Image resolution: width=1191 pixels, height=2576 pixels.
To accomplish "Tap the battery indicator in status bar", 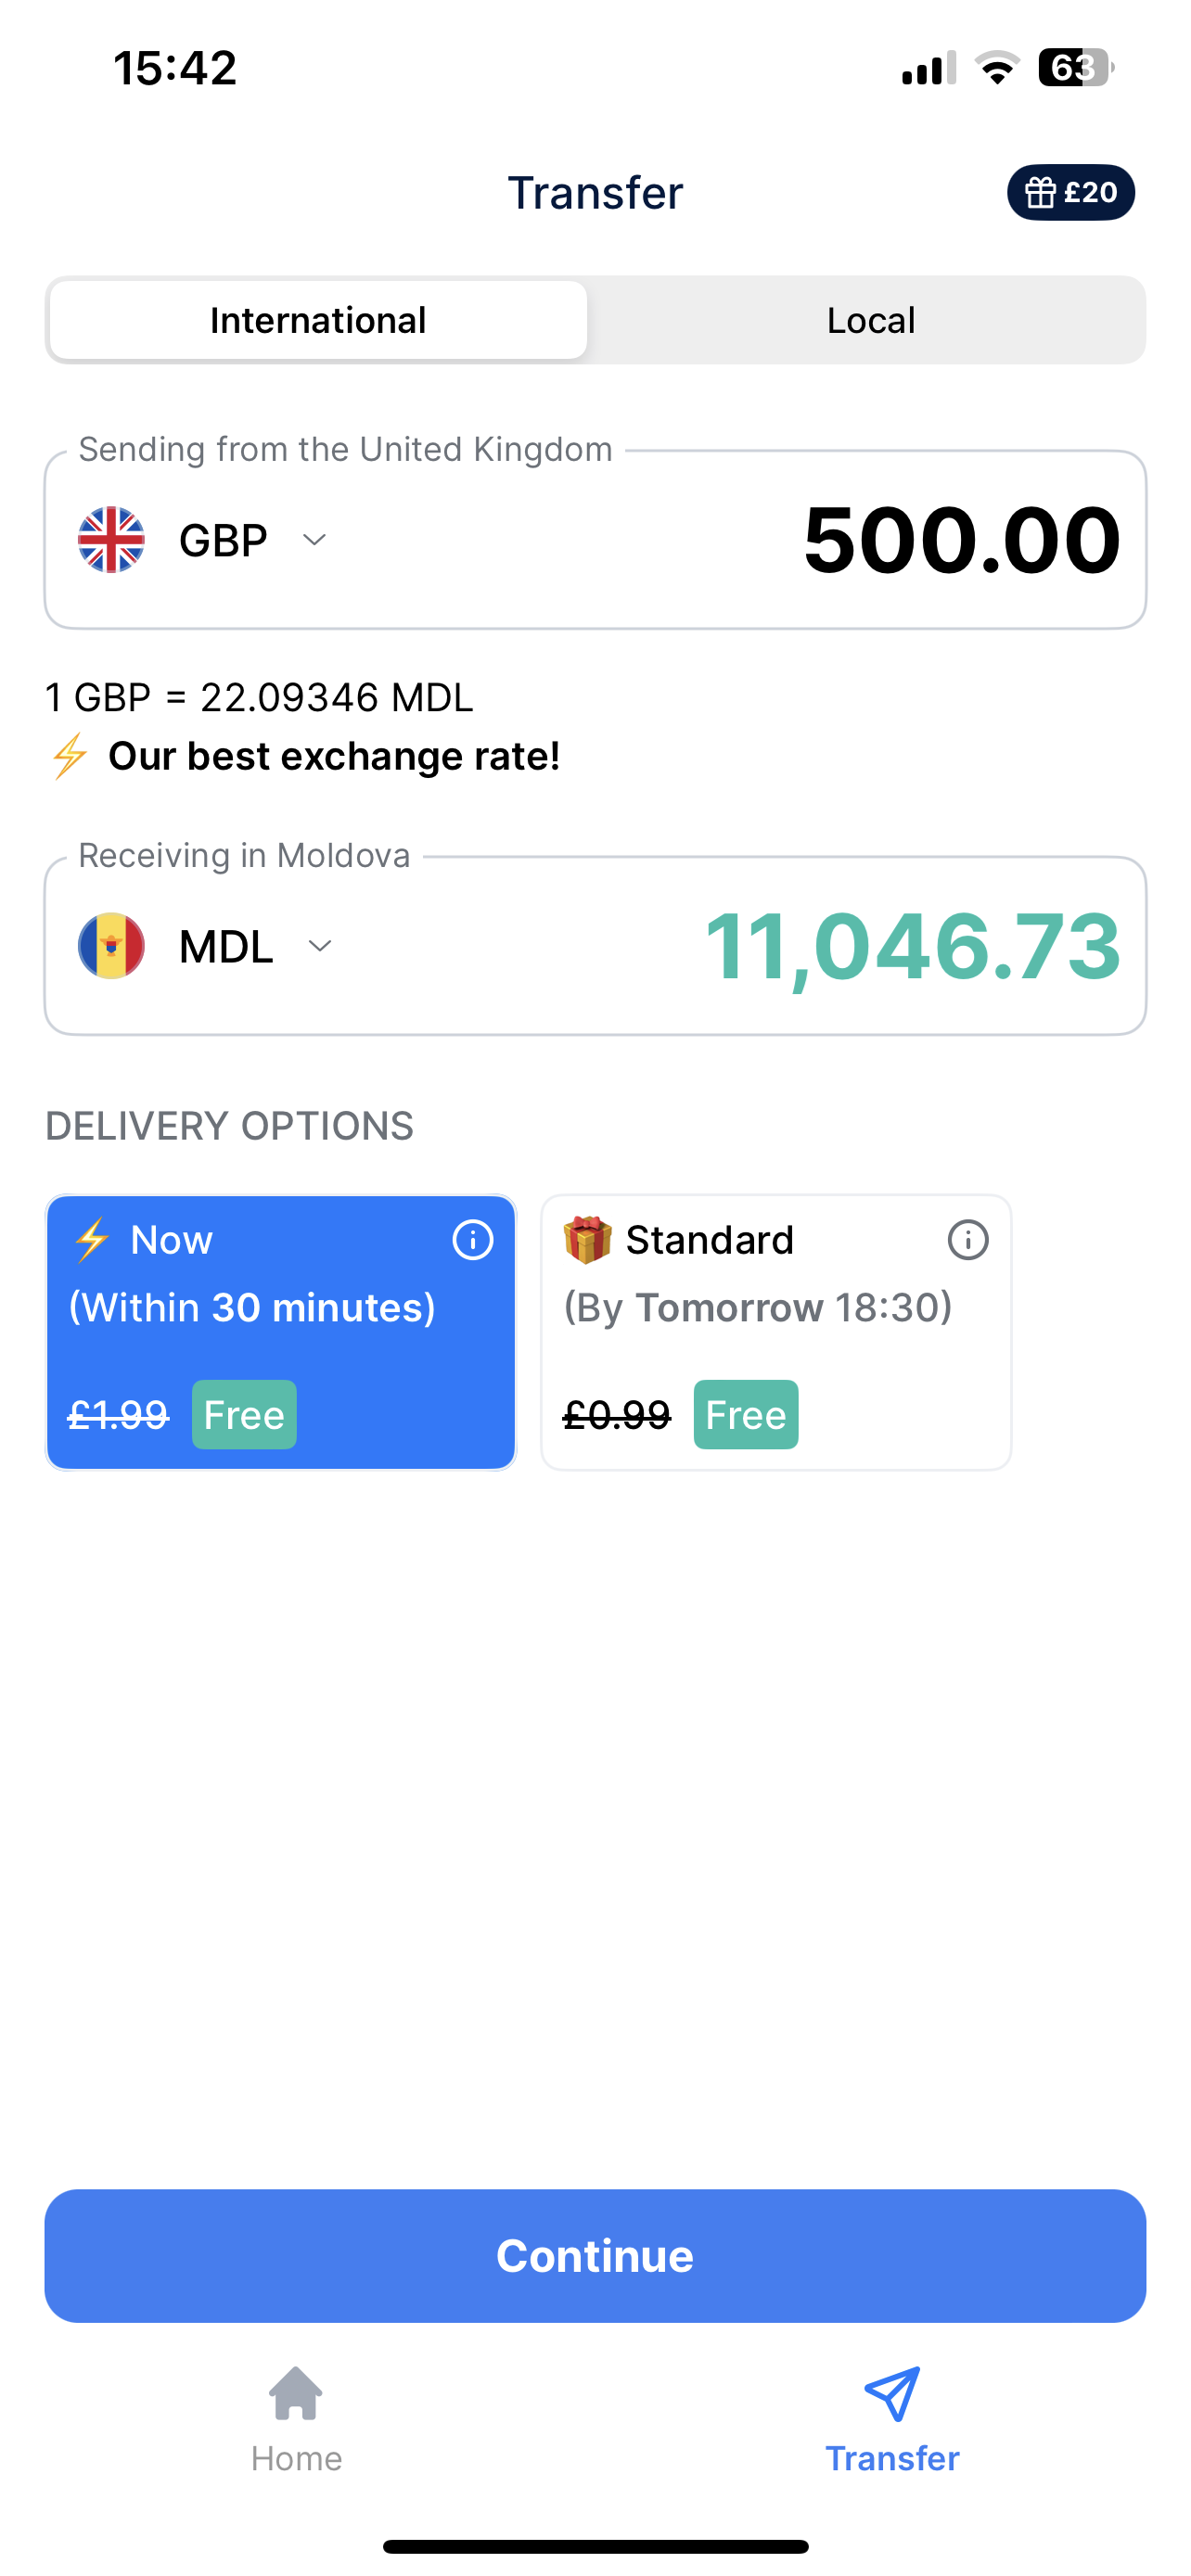I will (1075, 68).
